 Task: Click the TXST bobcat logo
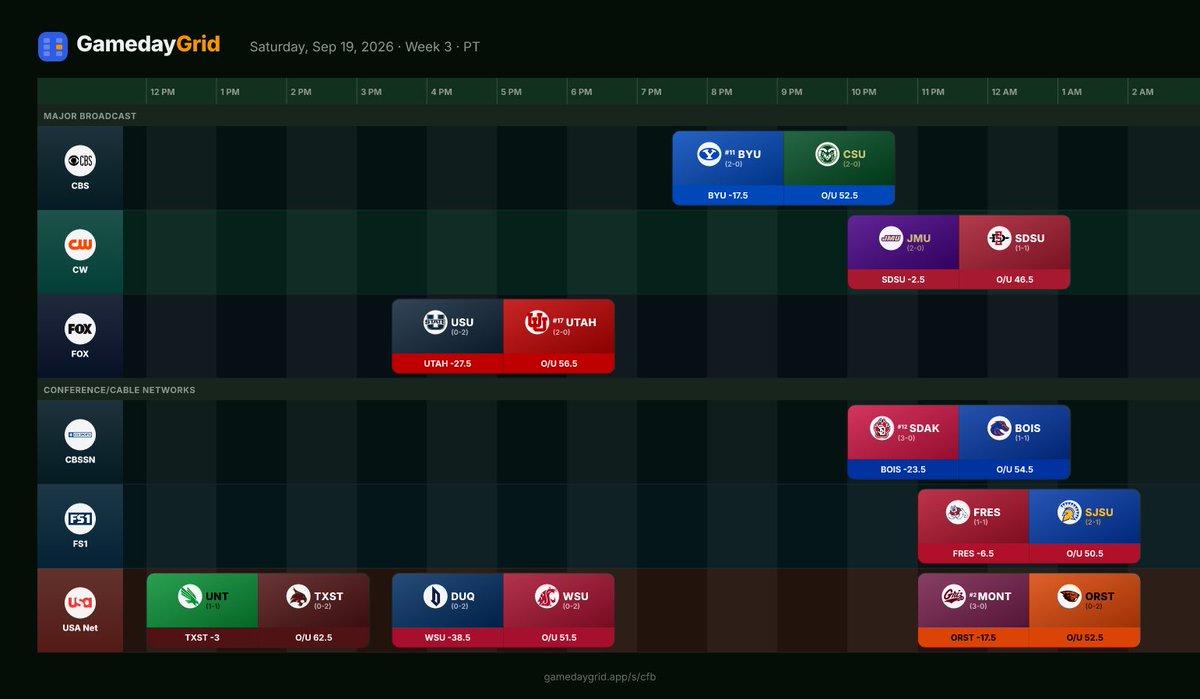coord(298,597)
